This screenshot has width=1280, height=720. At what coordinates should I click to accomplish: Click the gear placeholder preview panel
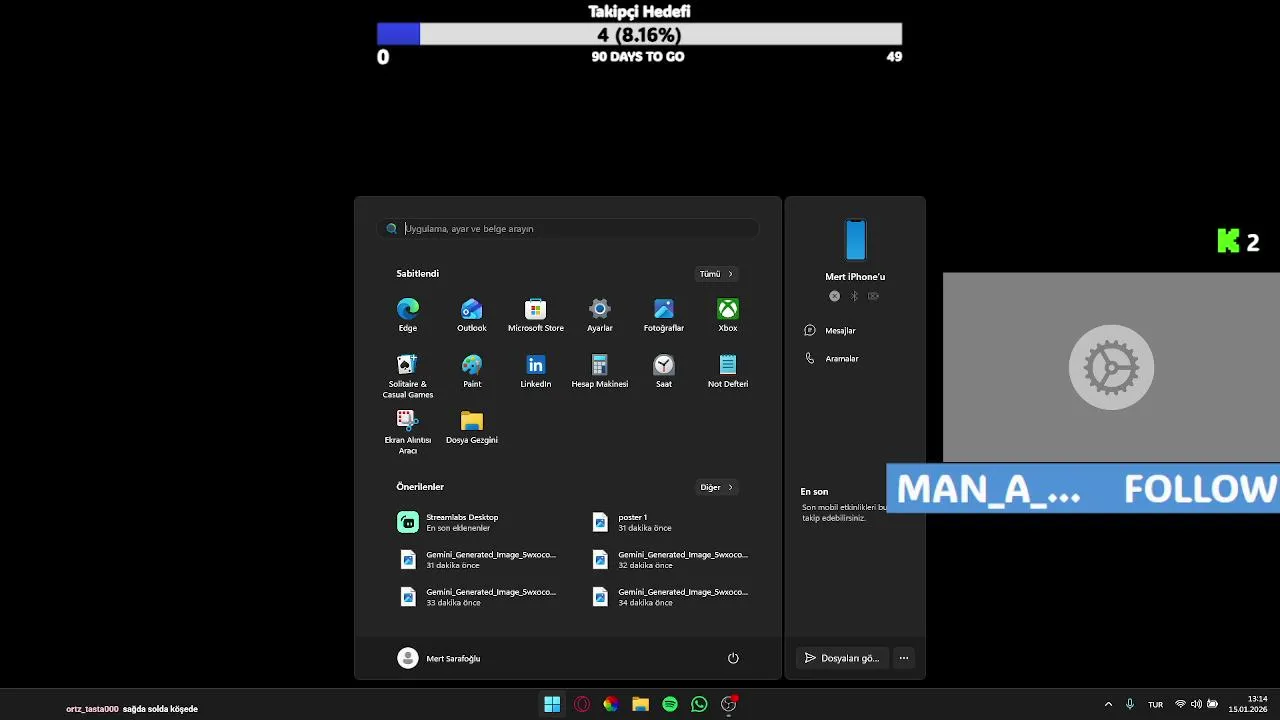click(1111, 367)
